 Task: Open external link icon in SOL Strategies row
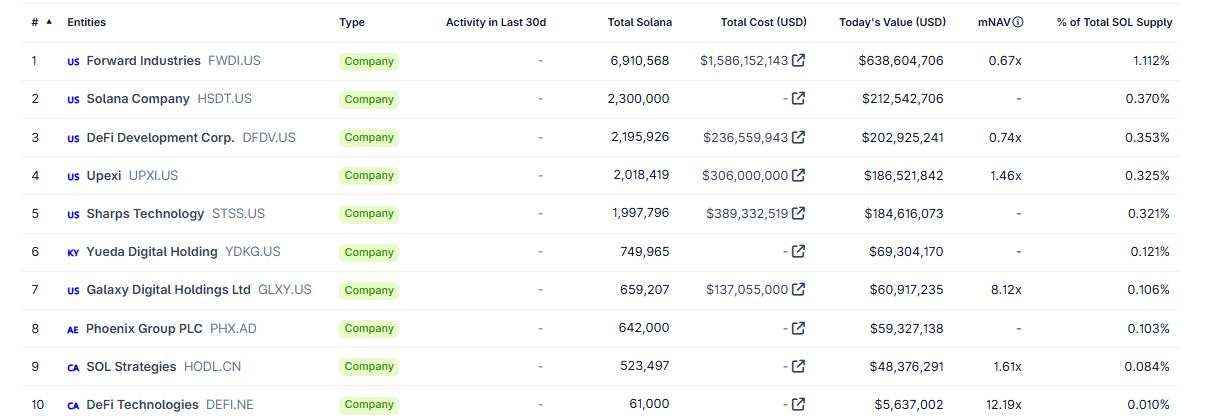798,366
